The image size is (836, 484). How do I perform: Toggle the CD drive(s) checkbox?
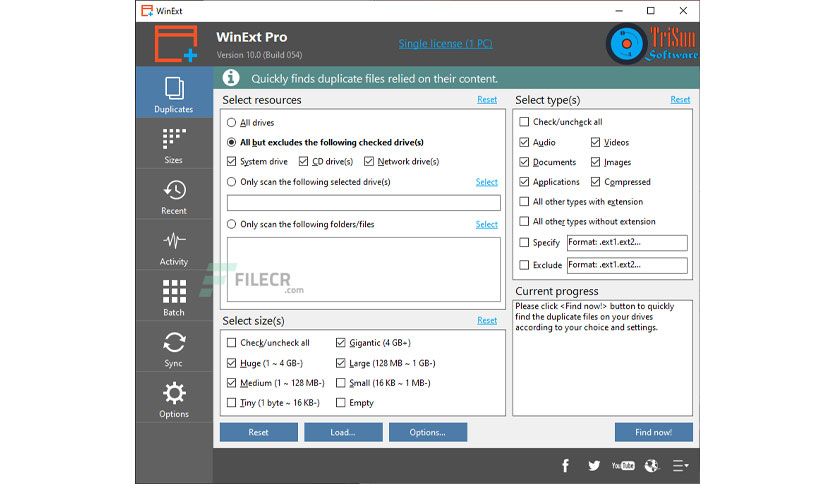[303, 161]
